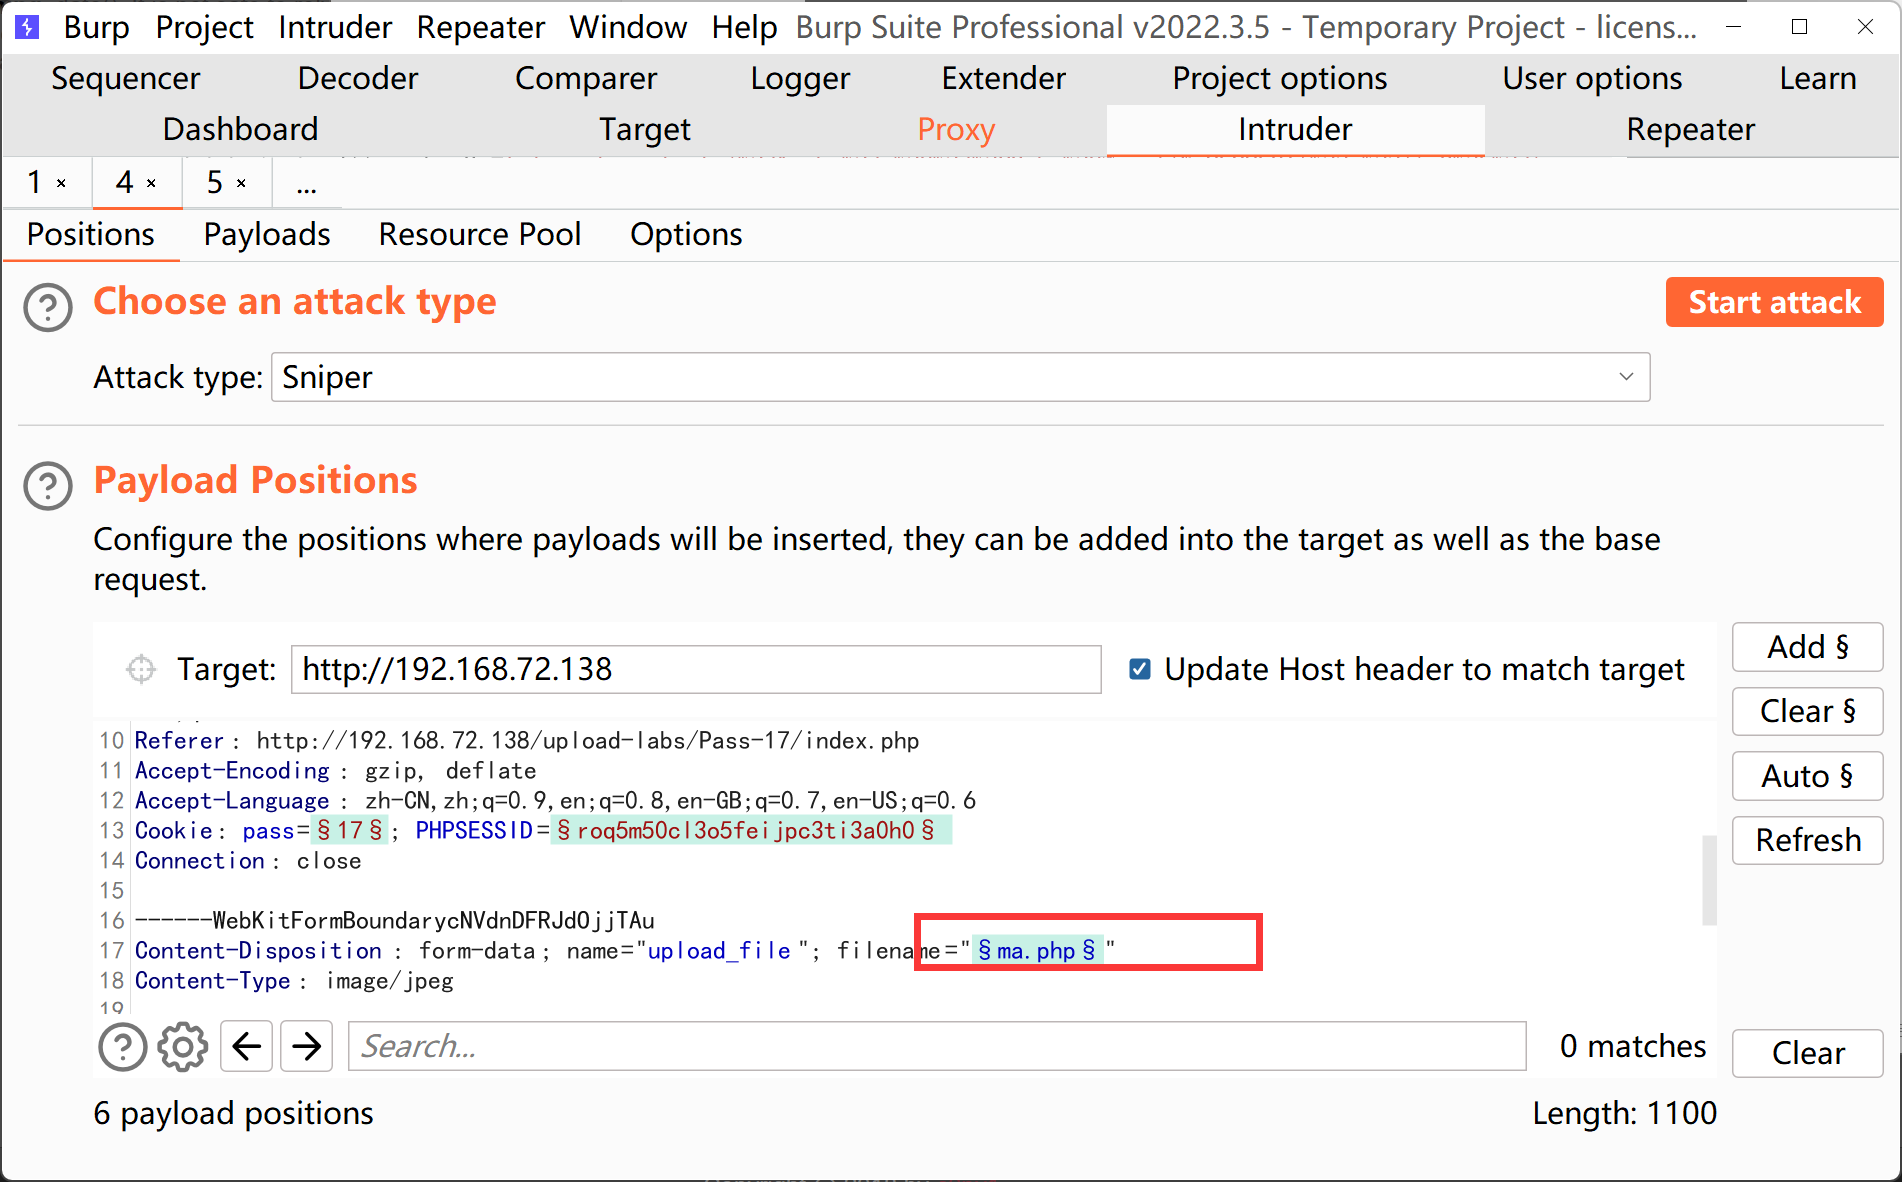This screenshot has width=1902, height=1182.
Task: Open the Help menu
Action: click(744, 27)
